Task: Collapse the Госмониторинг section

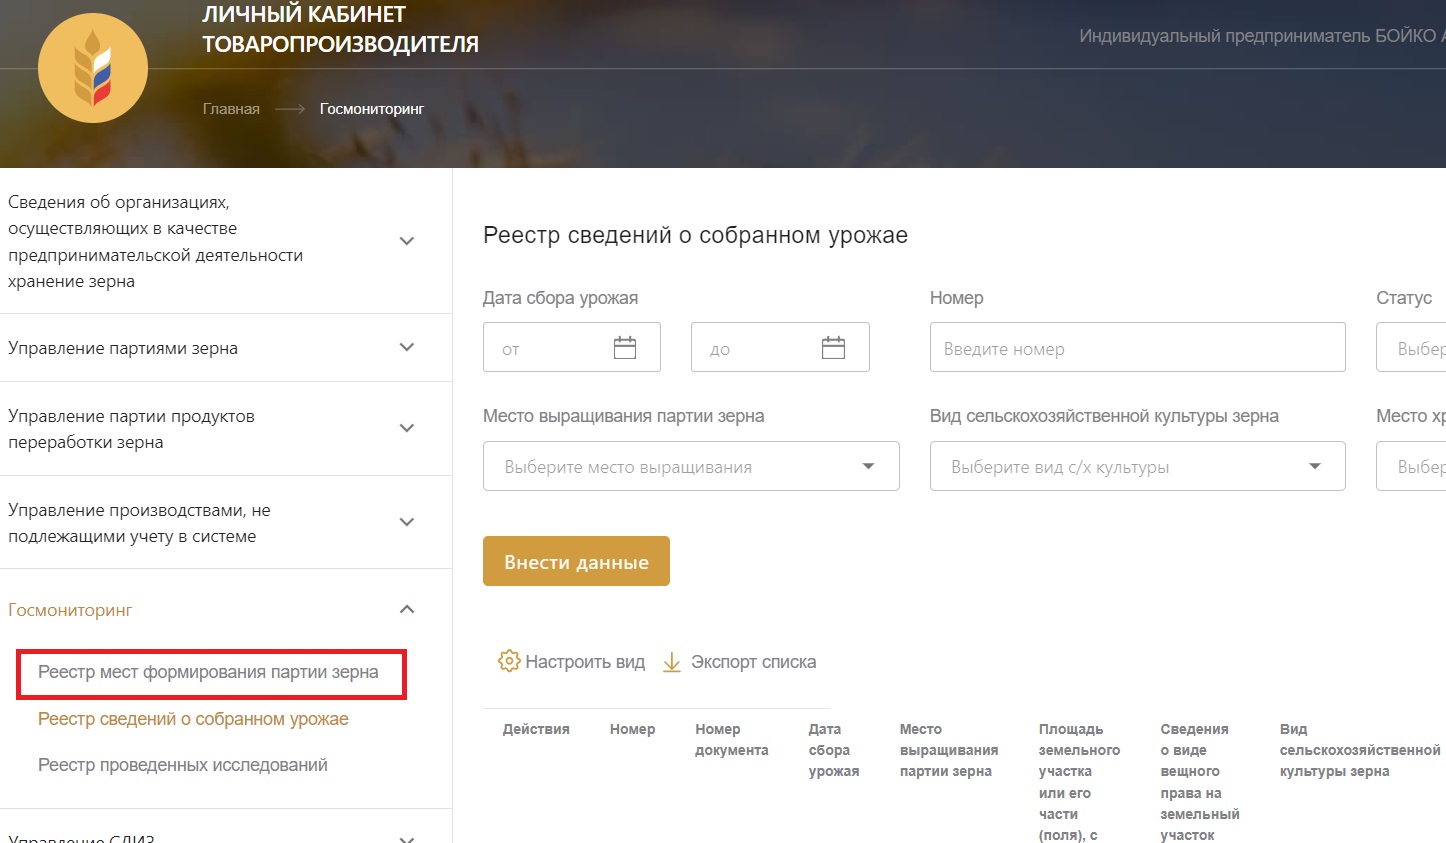Action: point(407,609)
